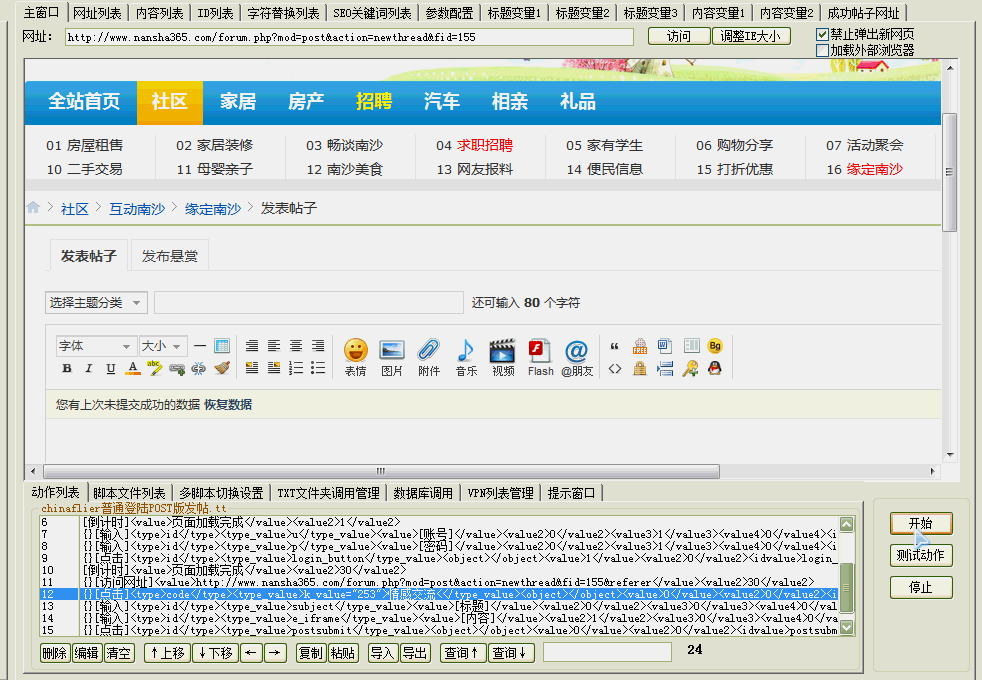Switch to the 脚本文件列表 tab
Viewport: 982px width, 680px height.
pyautogui.click(x=129, y=493)
